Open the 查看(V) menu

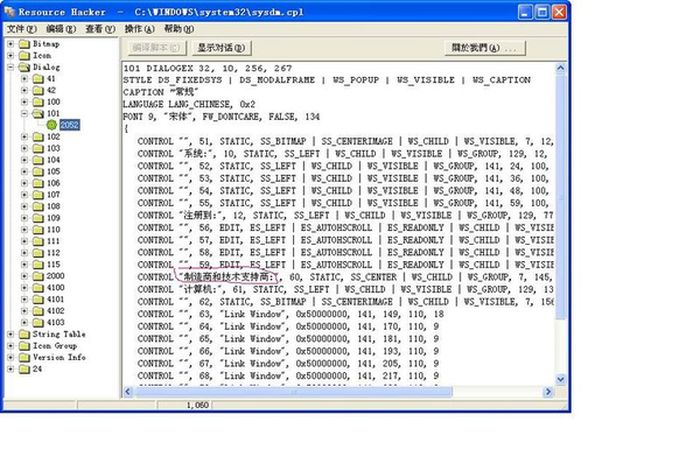(x=100, y=29)
